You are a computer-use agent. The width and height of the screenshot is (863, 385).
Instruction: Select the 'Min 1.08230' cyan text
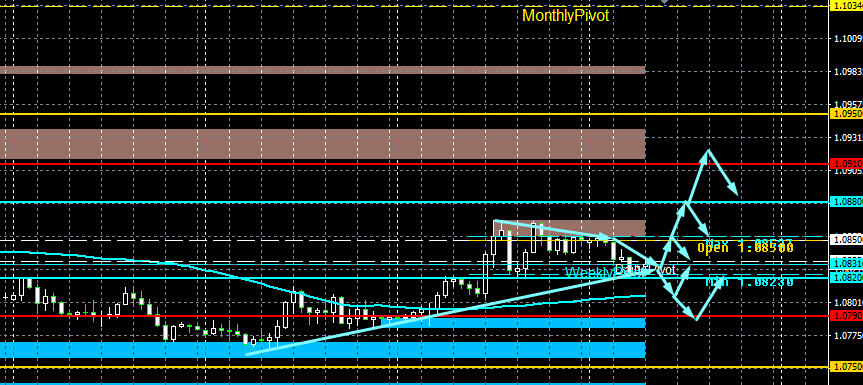point(750,282)
